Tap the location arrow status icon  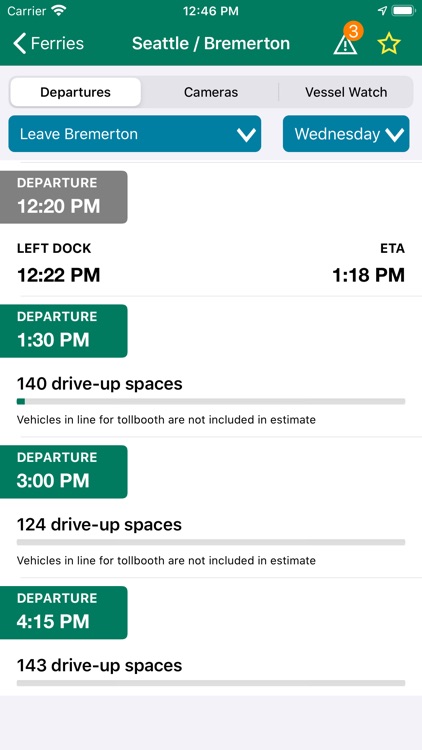[382, 11]
